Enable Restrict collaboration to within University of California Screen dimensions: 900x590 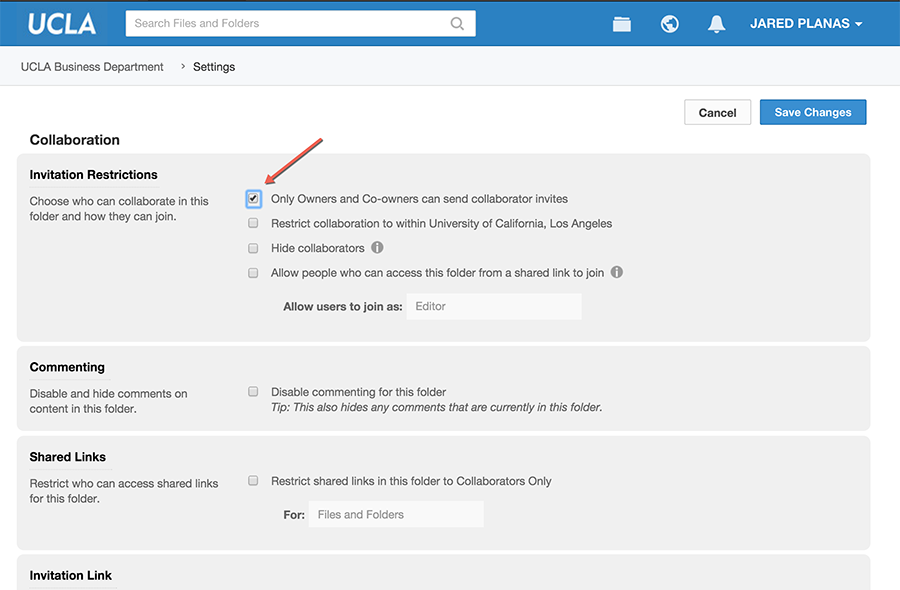pos(253,223)
